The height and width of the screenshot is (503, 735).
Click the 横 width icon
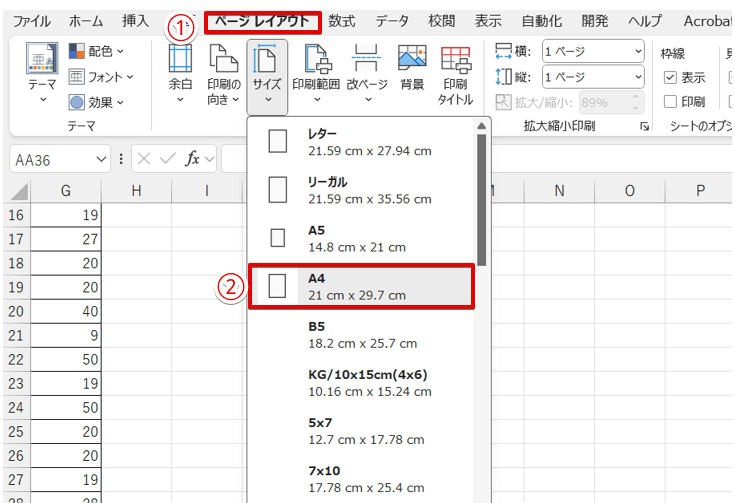(503, 51)
